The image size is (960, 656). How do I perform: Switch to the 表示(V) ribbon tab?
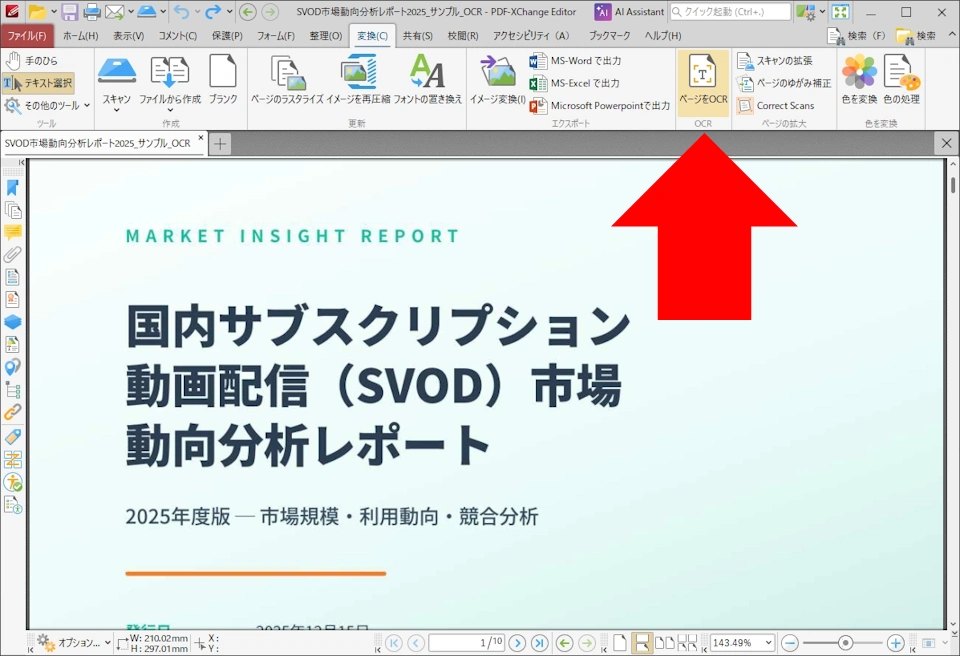pyautogui.click(x=129, y=36)
